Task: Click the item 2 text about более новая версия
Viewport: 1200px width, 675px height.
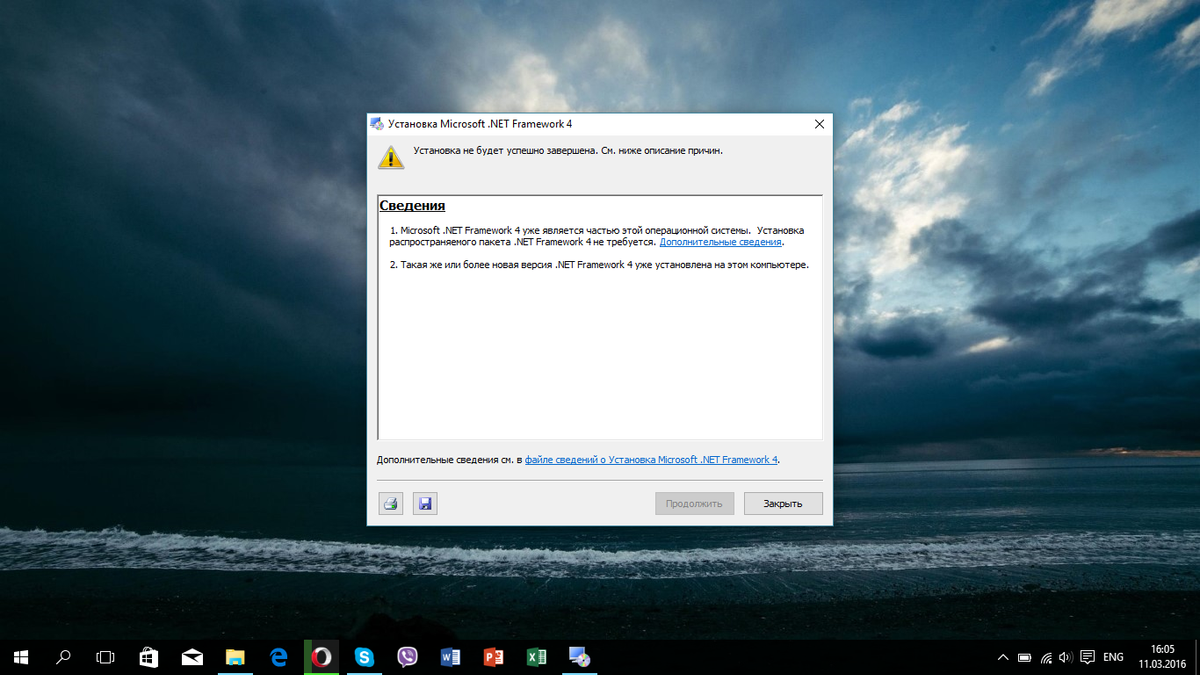Action: 599,265
